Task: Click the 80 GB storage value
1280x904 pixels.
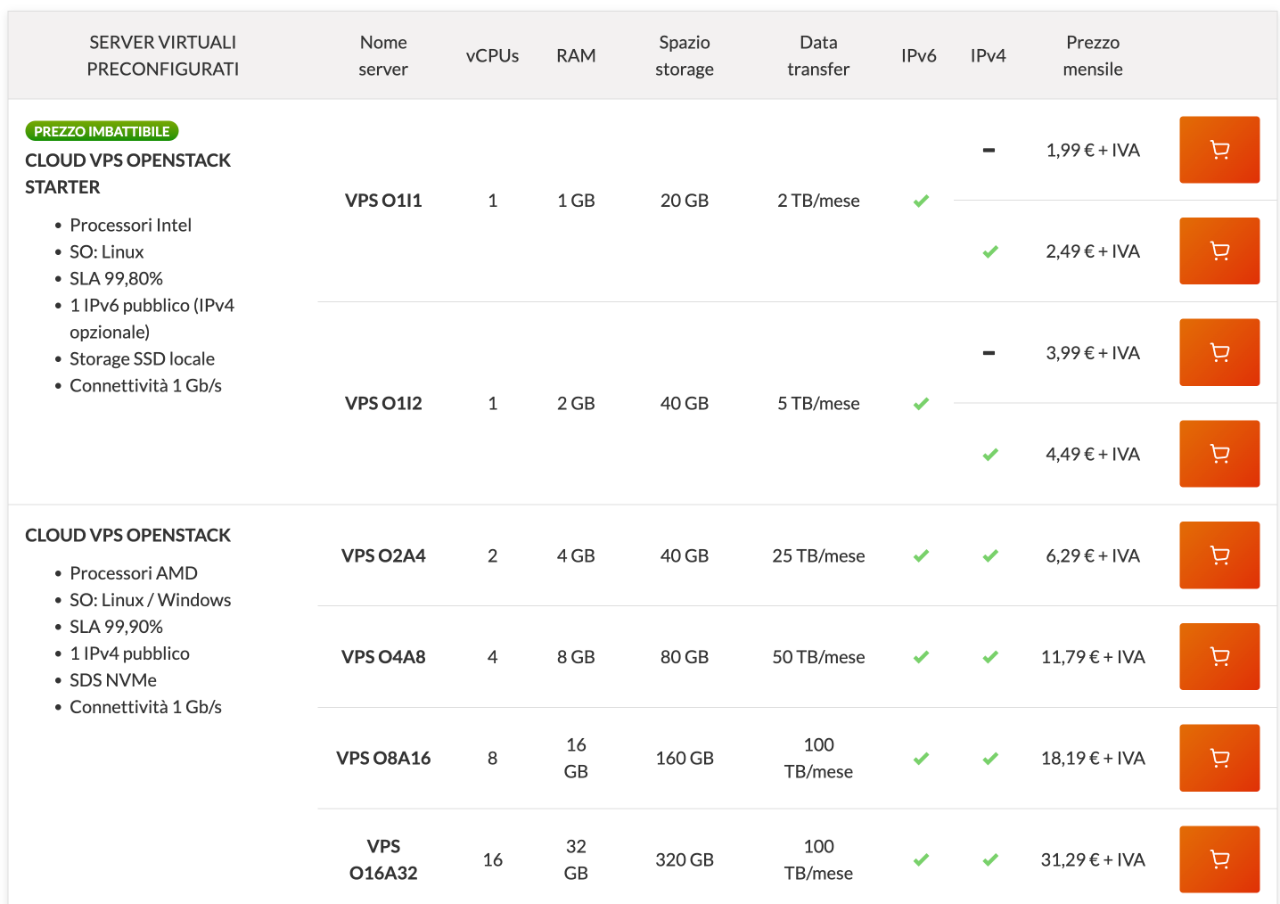Action: pyautogui.click(x=684, y=657)
